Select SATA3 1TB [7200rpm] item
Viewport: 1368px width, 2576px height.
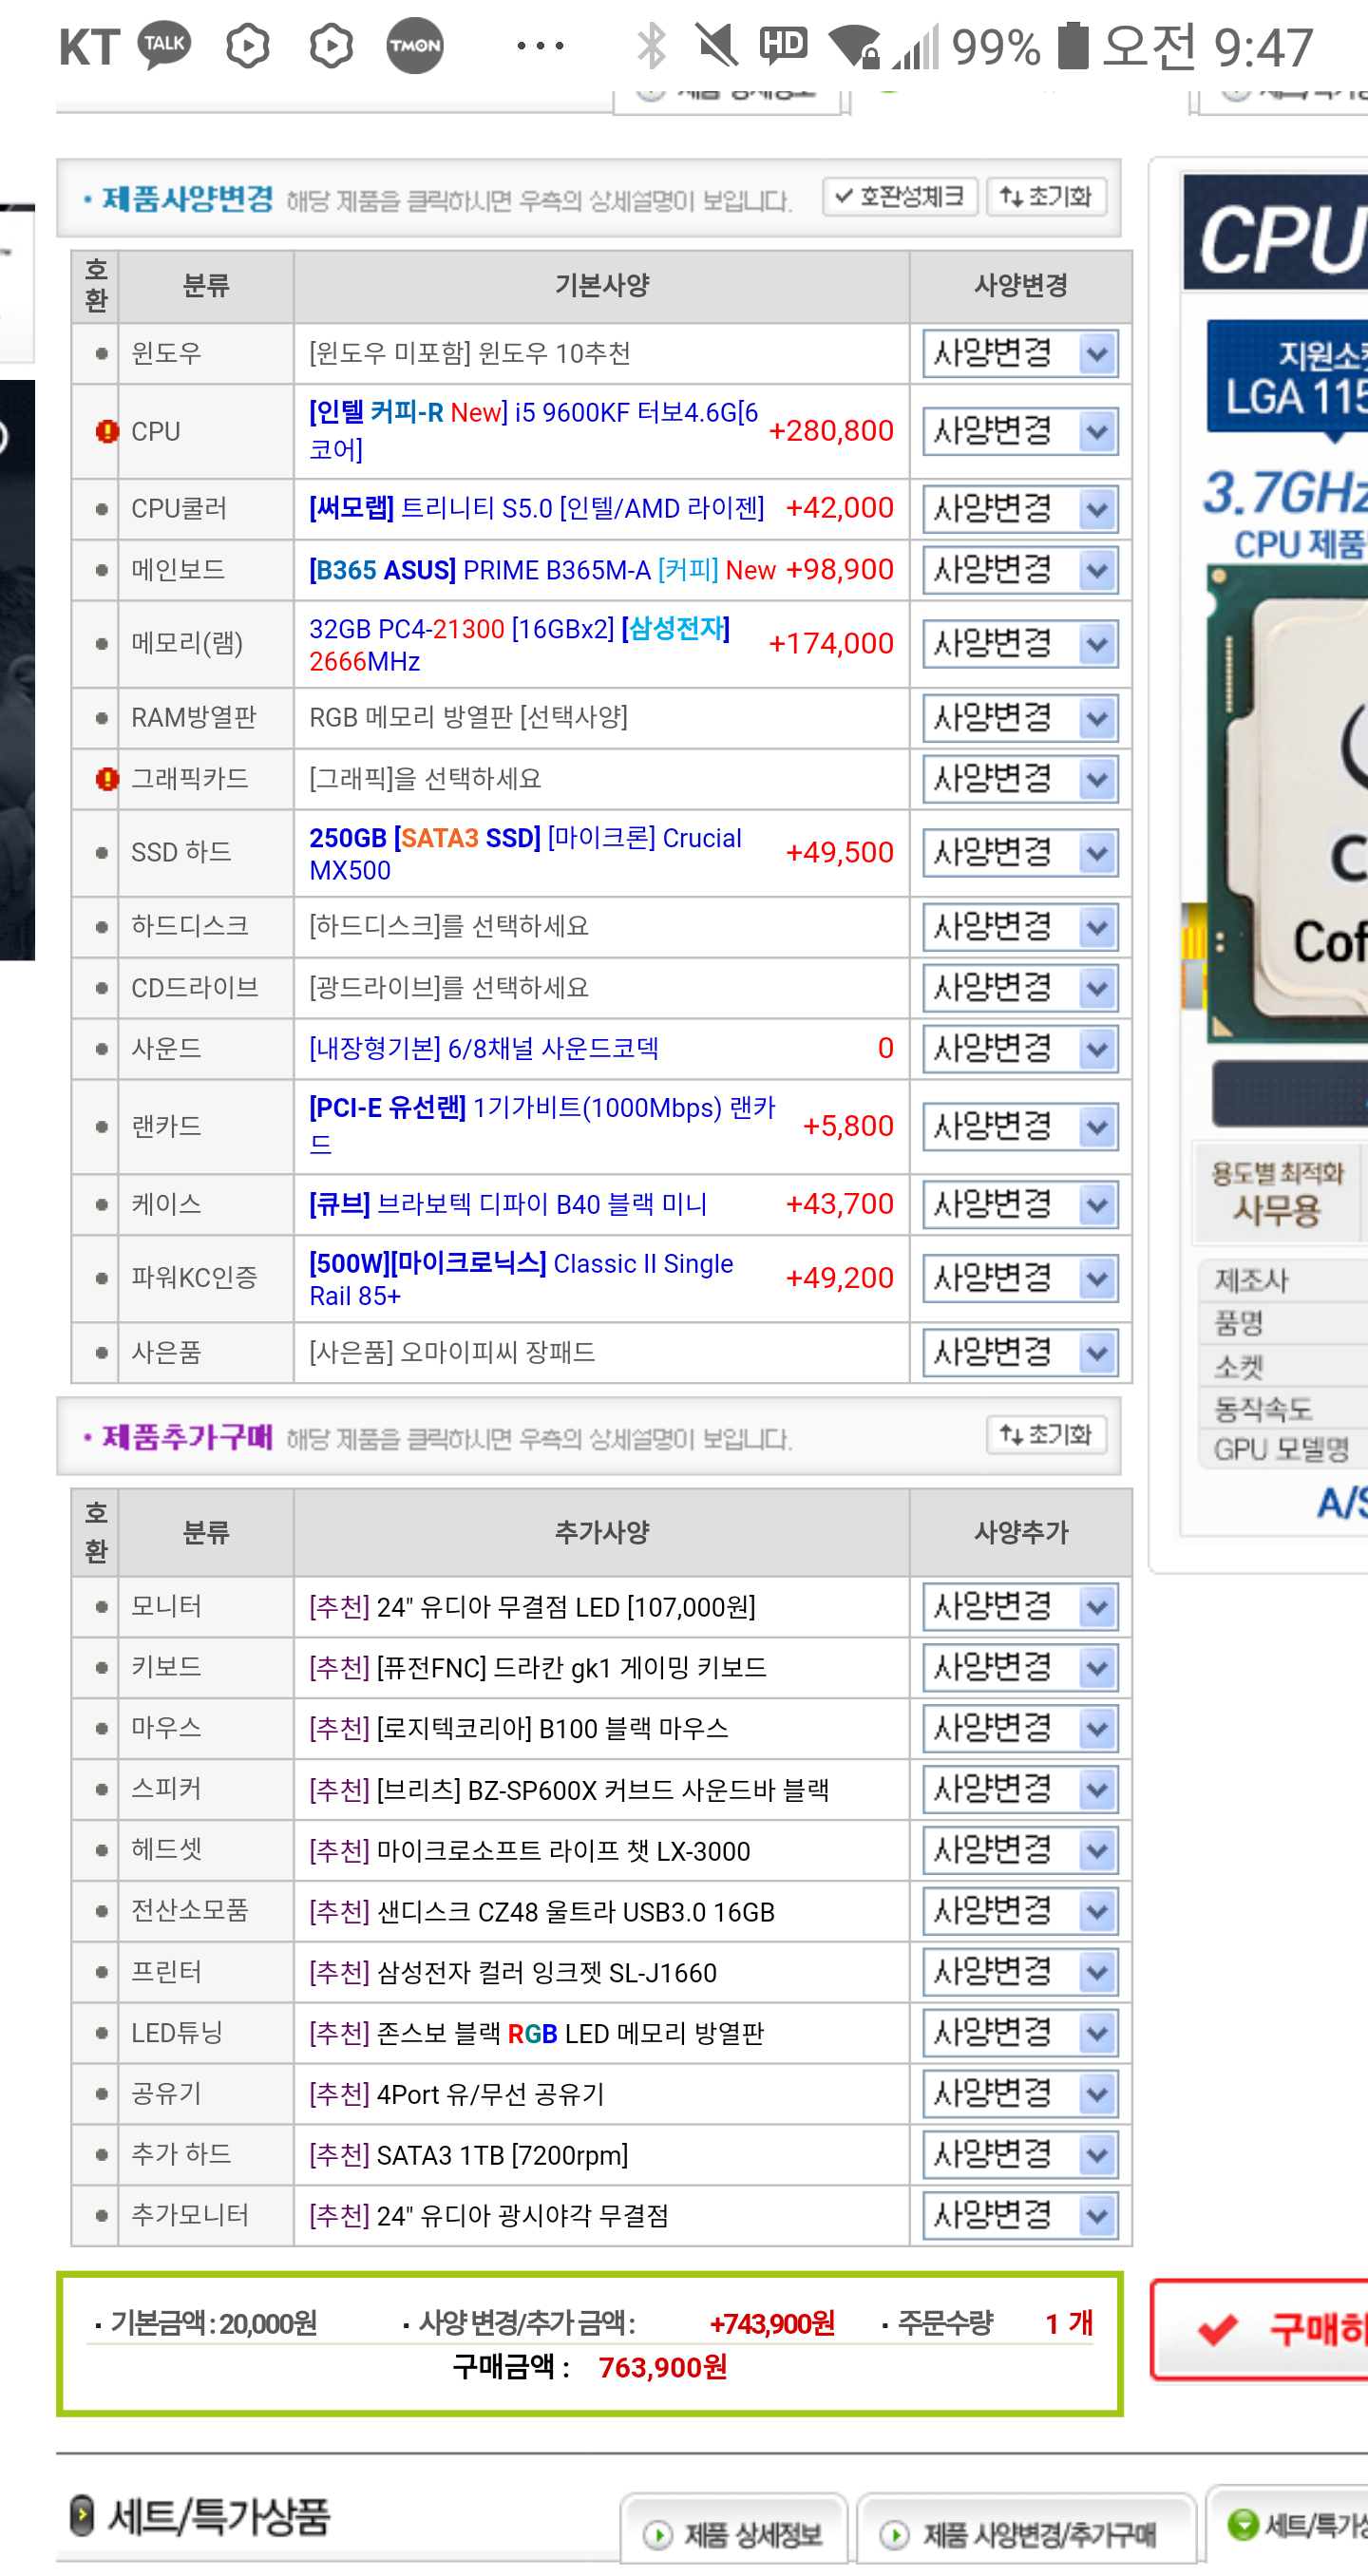click(x=469, y=2155)
